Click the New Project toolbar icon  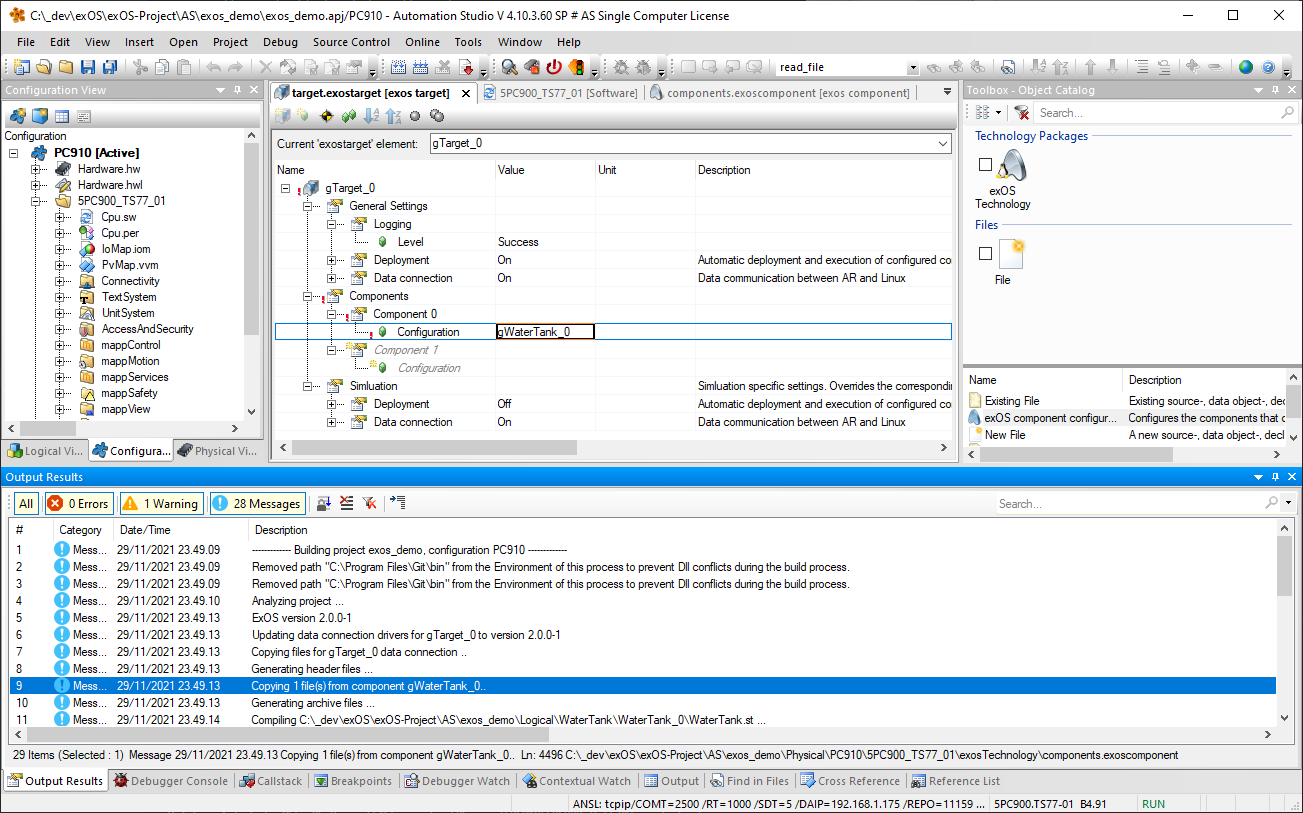[x=22, y=67]
